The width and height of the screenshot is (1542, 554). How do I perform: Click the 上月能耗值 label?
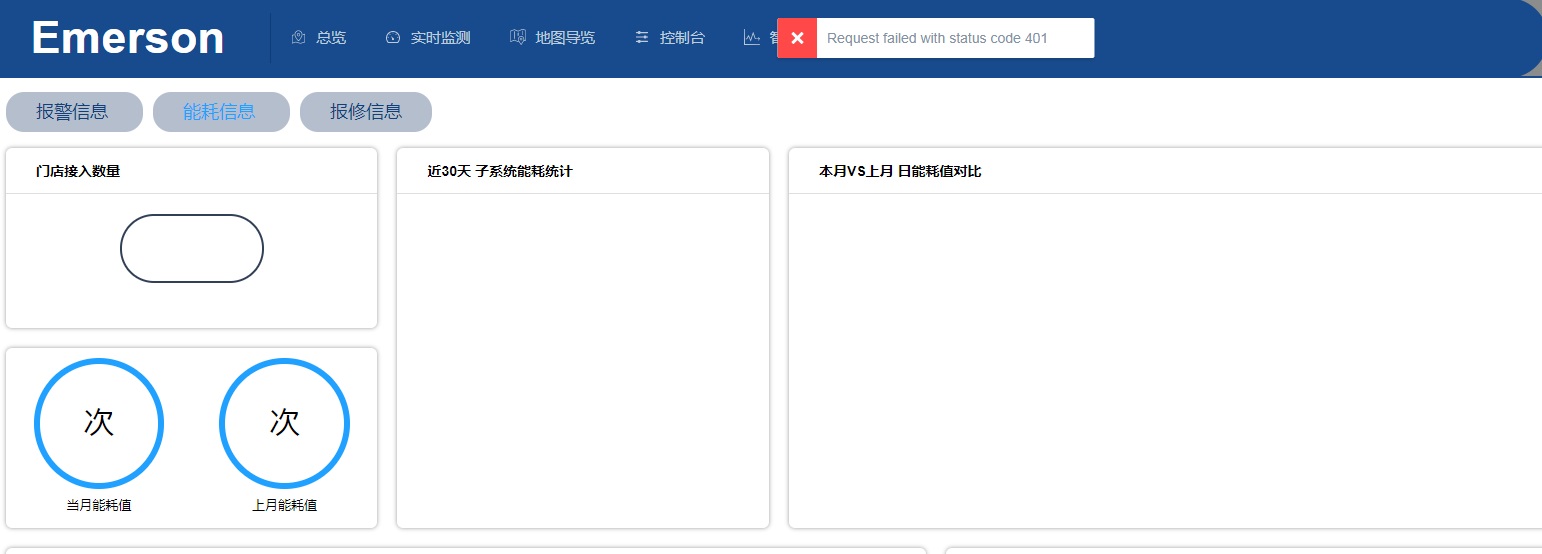[x=284, y=505]
